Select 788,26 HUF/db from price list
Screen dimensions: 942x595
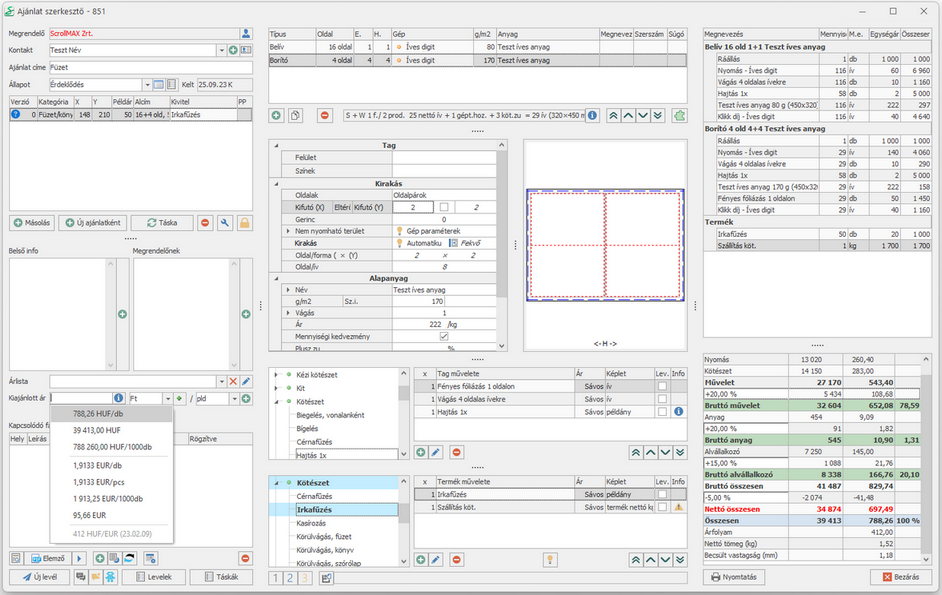pyautogui.click(x=96, y=412)
